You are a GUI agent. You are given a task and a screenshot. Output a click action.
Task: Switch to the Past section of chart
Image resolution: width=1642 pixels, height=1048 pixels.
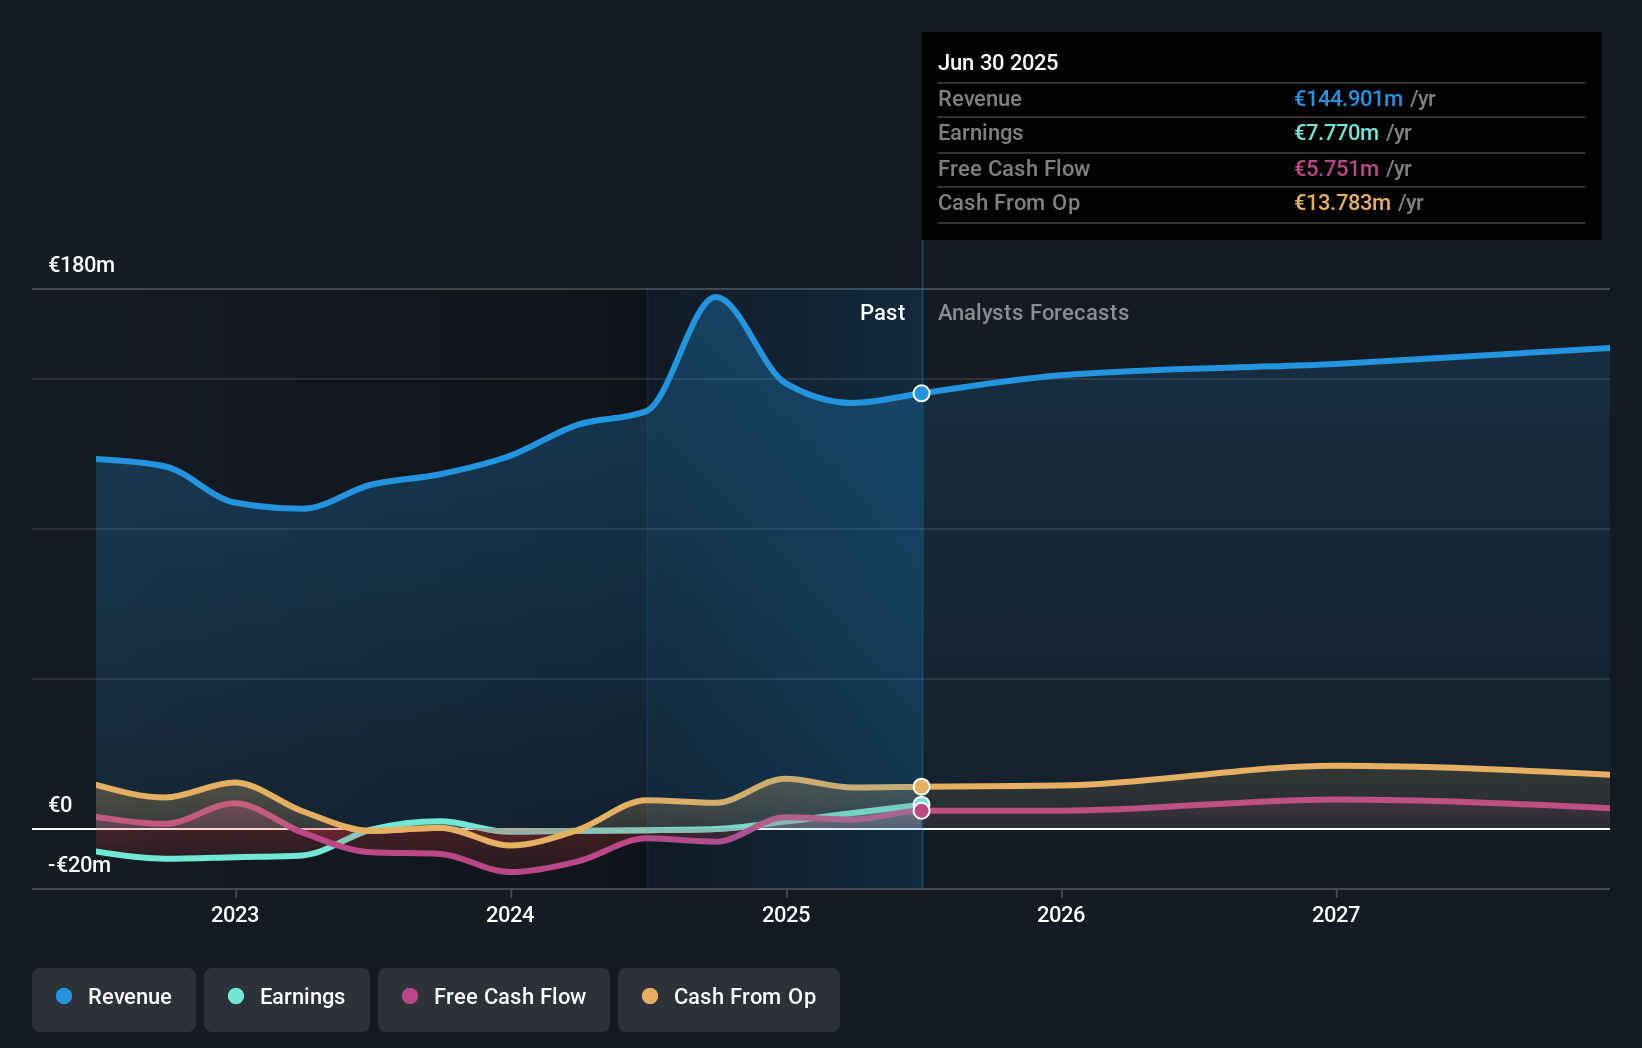882,312
